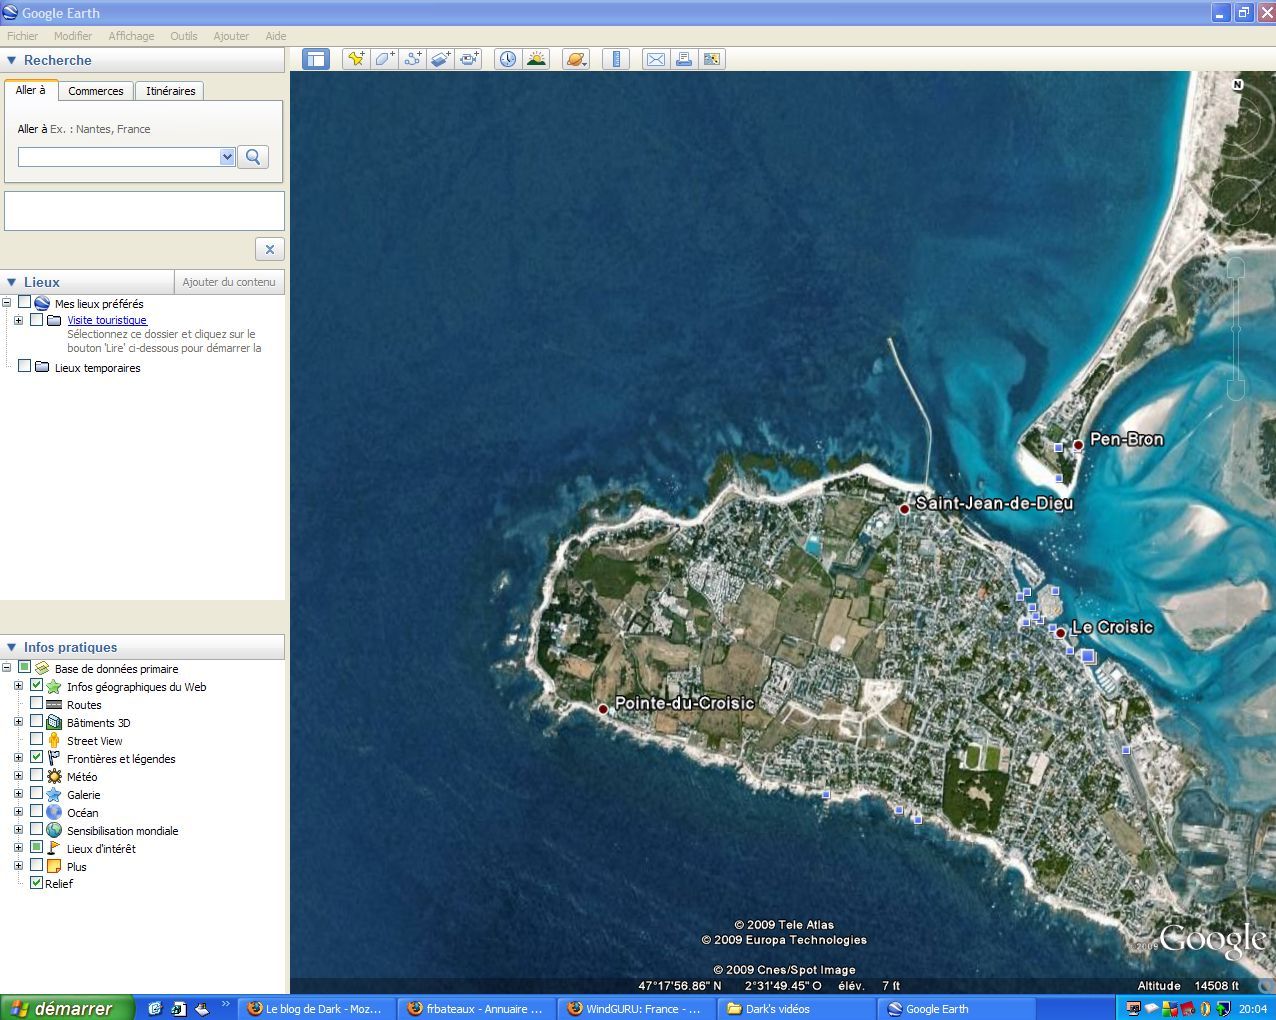Click the Plus layer checkbox
This screenshot has width=1276, height=1020.
coord(37,866)
